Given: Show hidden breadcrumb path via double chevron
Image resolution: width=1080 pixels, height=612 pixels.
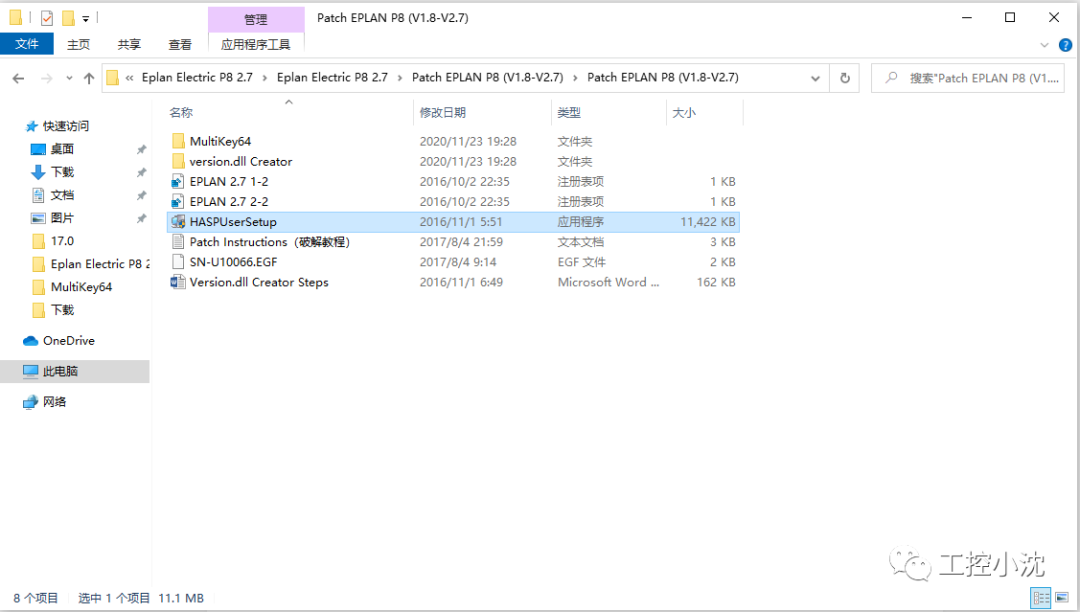Looking at the screenshot, I should click(x=129, y=78).
